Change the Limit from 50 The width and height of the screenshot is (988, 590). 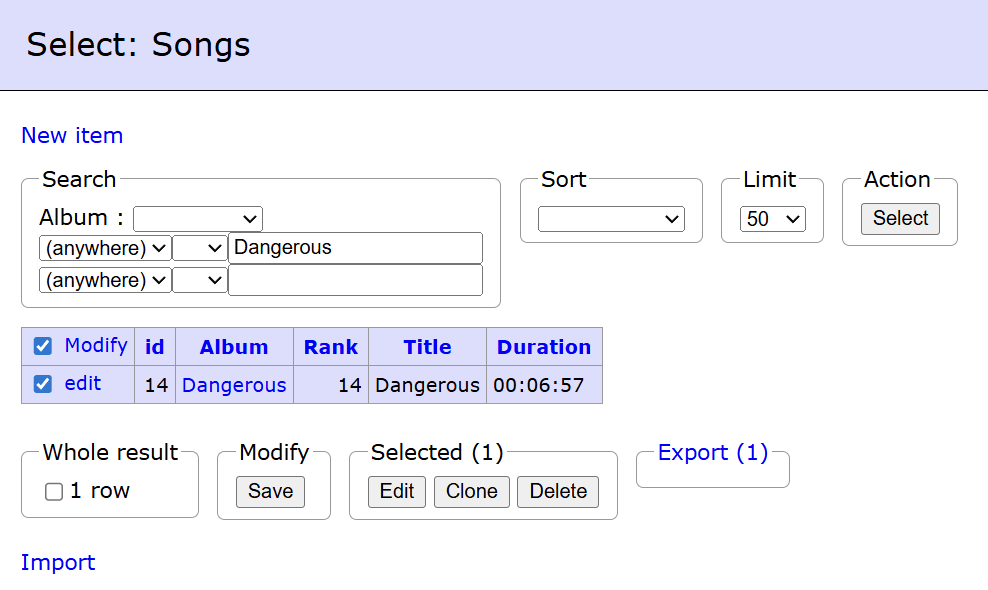point(771,218)
